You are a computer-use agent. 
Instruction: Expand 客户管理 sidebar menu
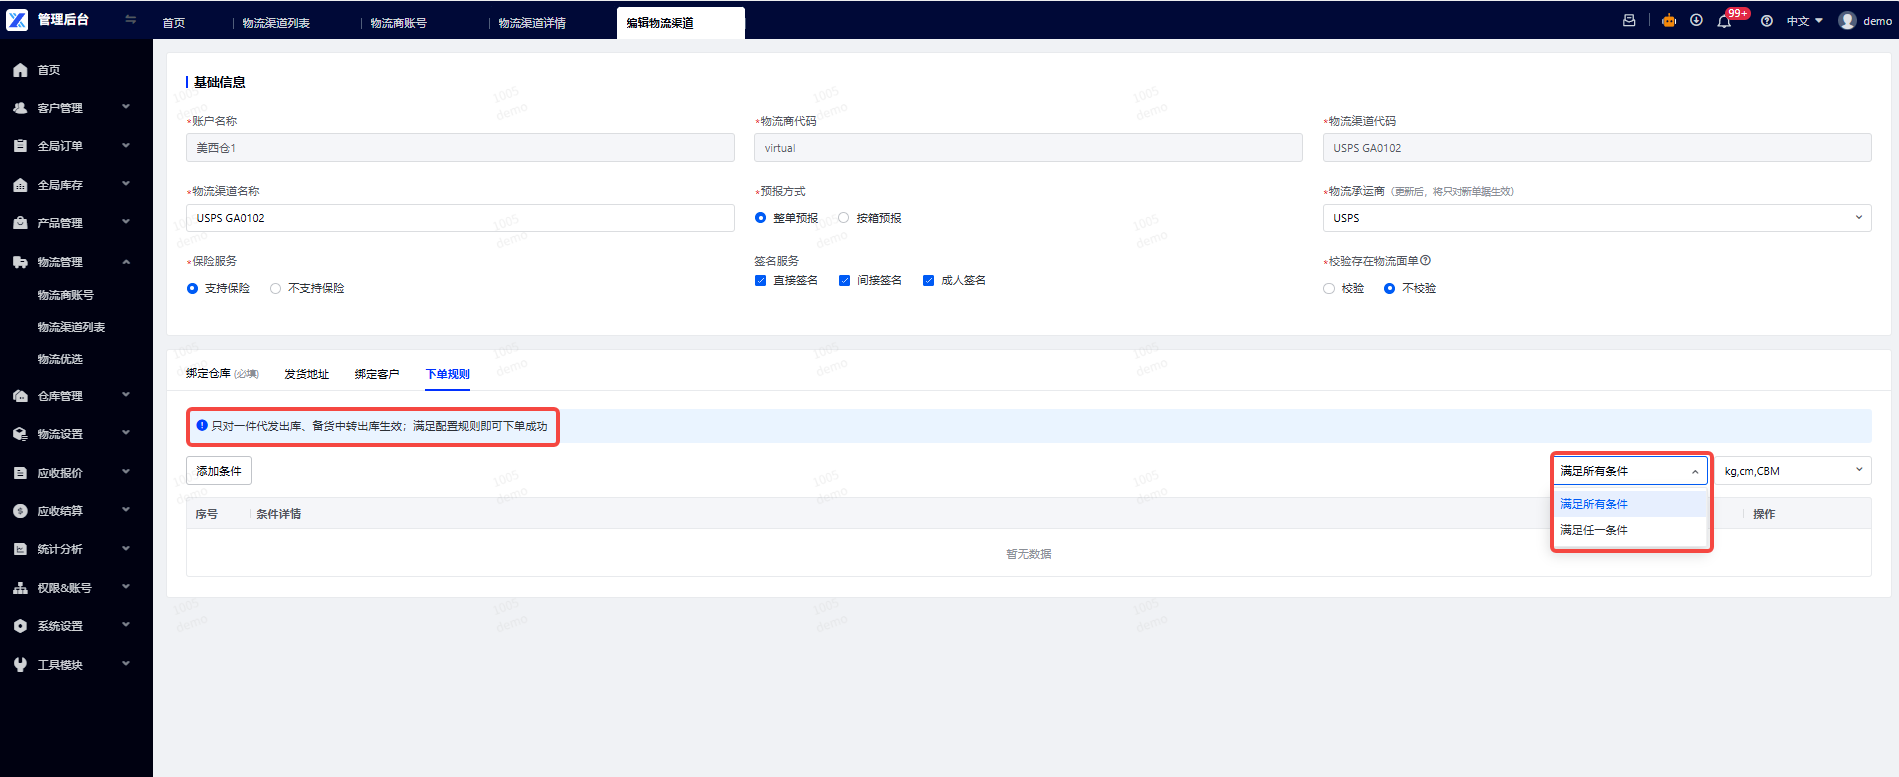click(126, 107)
